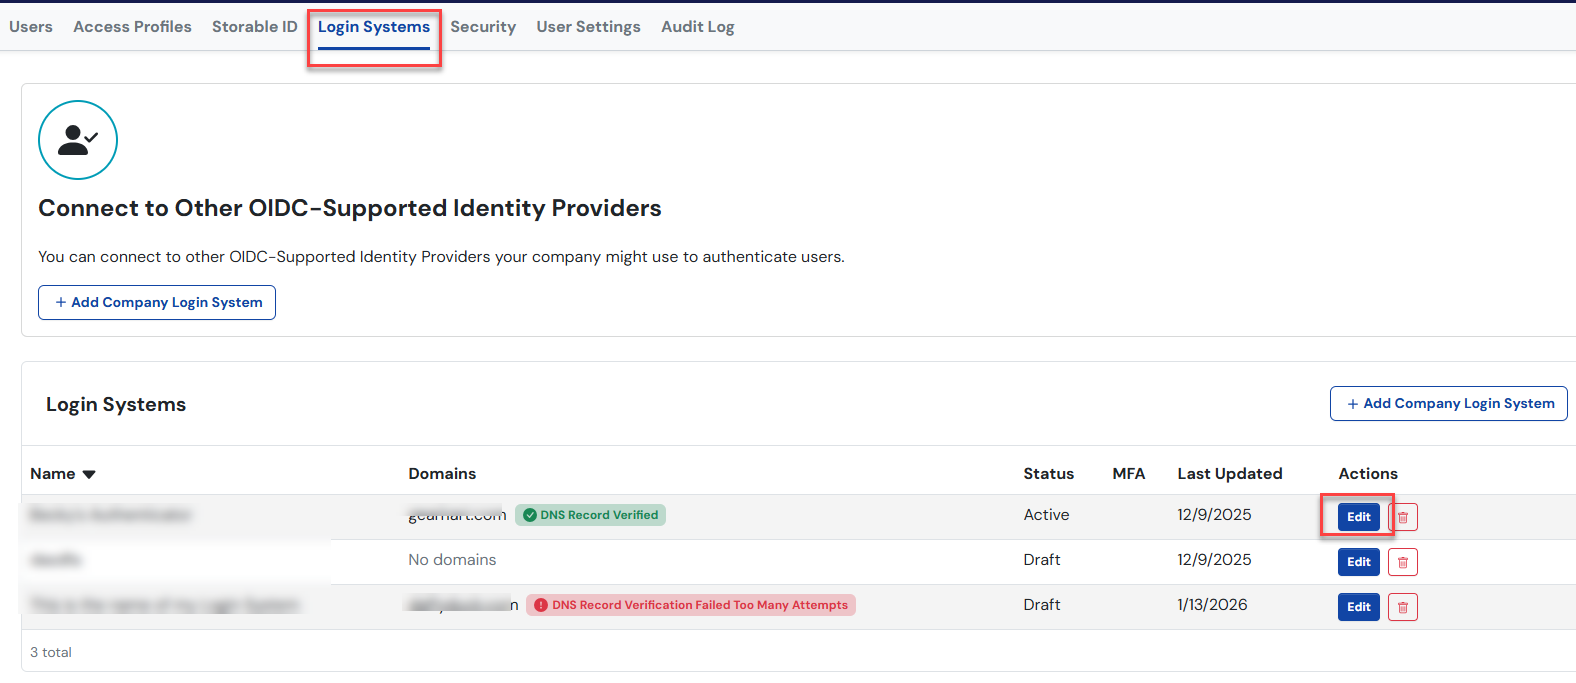The height and width of the screenshot is (683, 1576).
Task: View the Audit Log tab
Action: click(x=697, y=27)
